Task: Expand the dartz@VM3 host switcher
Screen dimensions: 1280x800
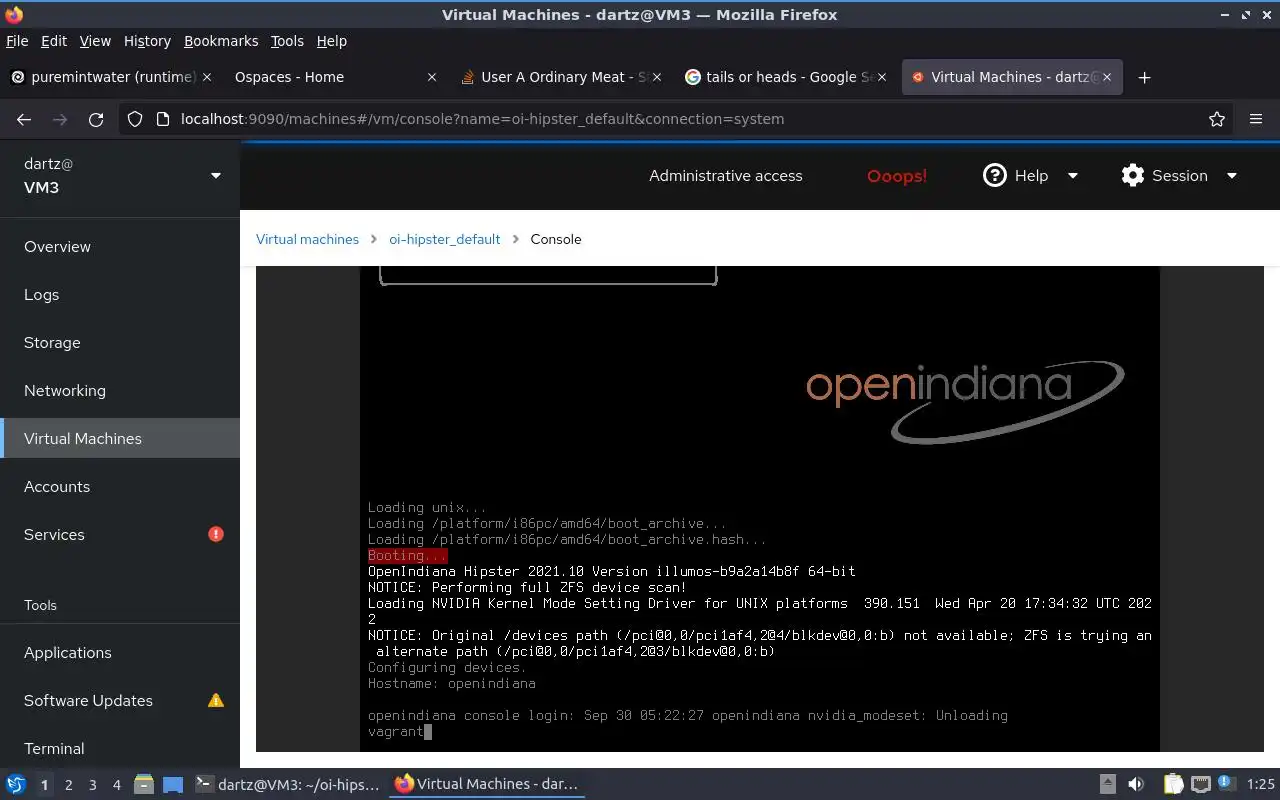Action: (x=215, y=175)
